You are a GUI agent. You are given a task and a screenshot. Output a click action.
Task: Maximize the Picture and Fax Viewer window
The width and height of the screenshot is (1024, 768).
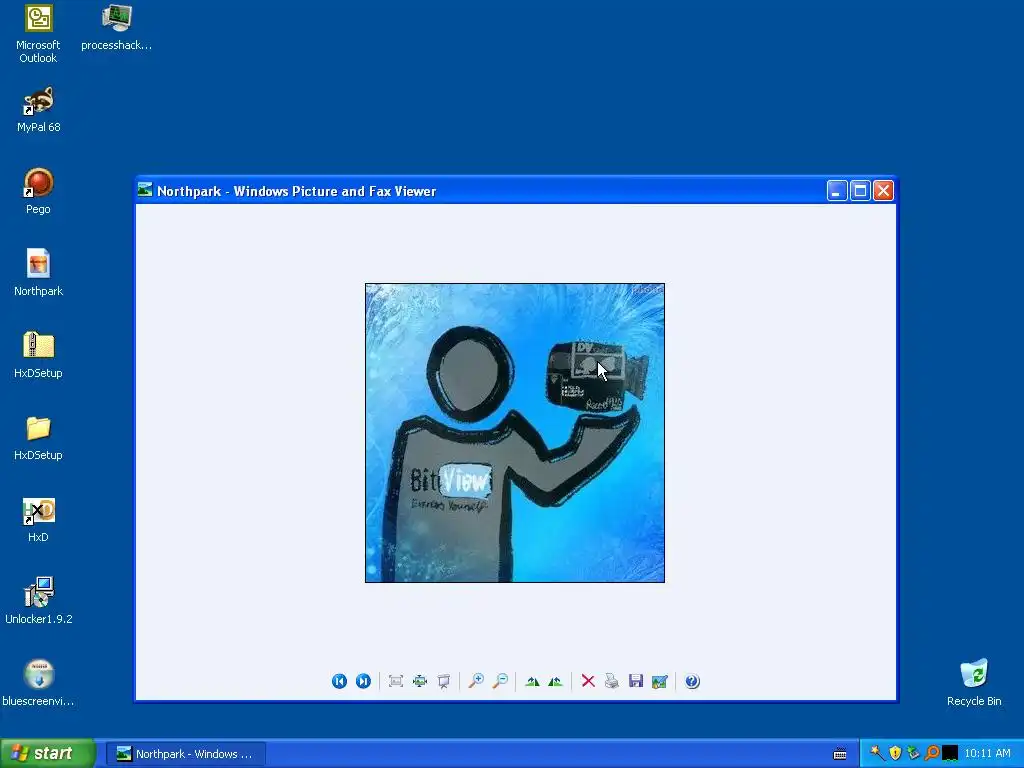pos(860,191)
